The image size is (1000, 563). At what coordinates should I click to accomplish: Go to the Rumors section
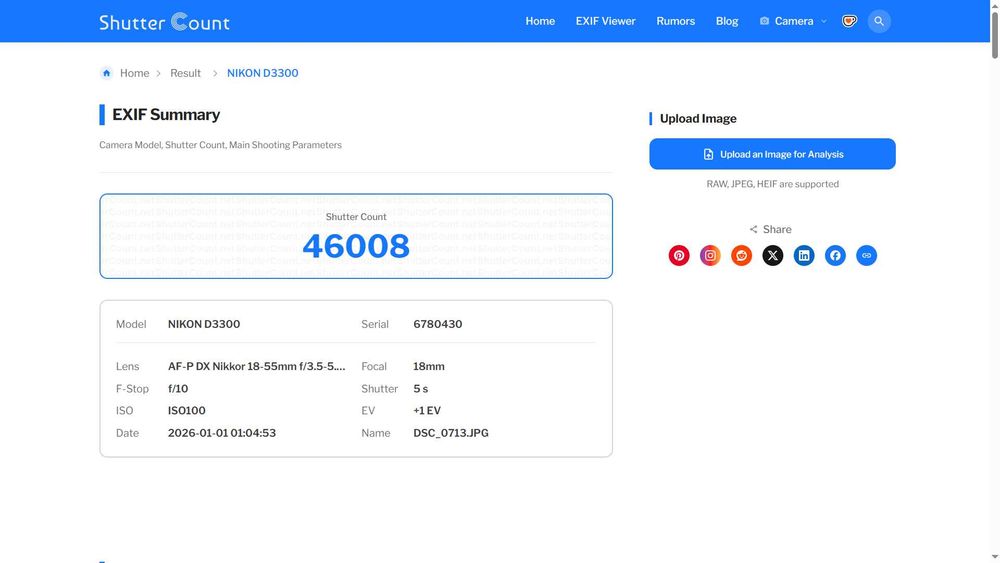[675, 21]
